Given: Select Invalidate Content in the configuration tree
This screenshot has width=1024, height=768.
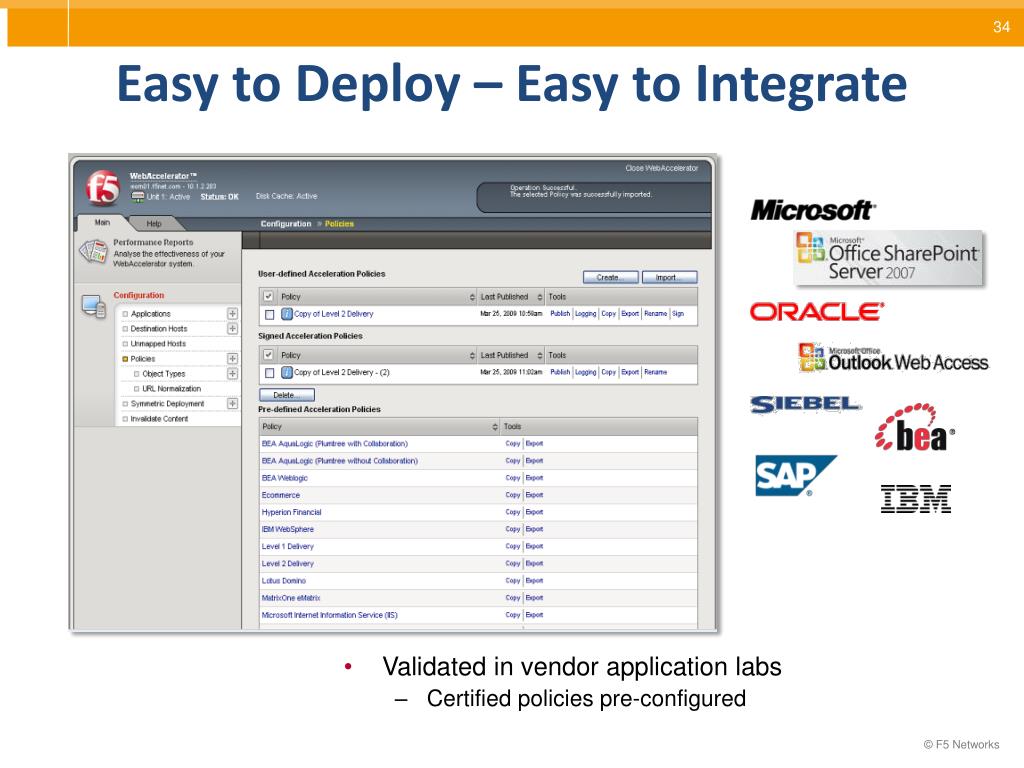Looking at the screenshot, I should click(x=159, y=419).
